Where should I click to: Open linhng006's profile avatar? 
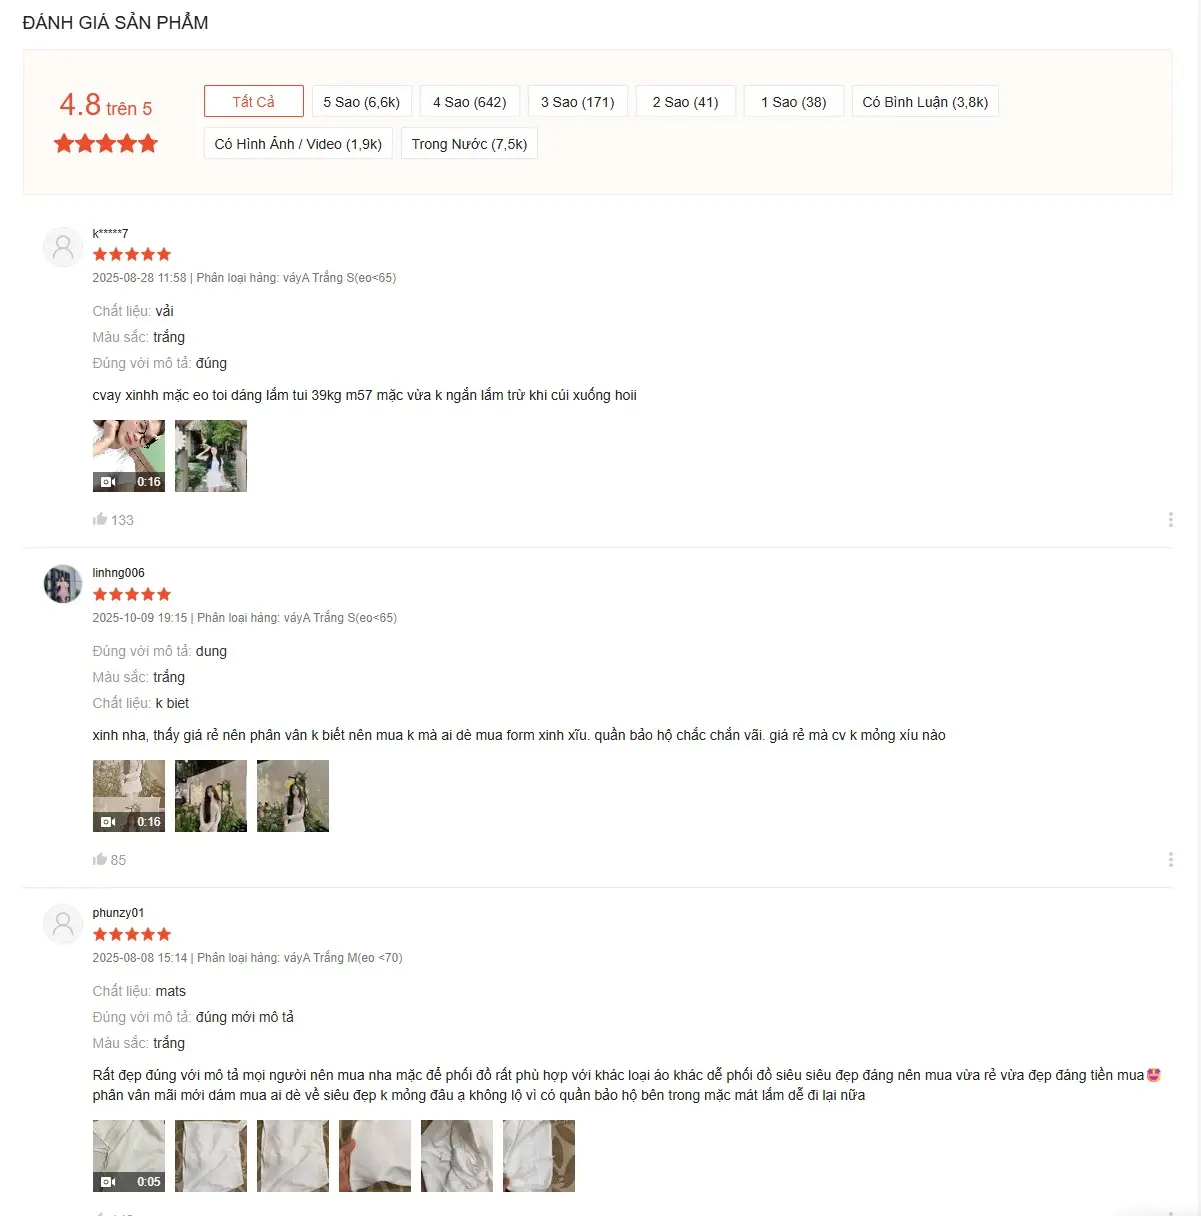(63, 585)
